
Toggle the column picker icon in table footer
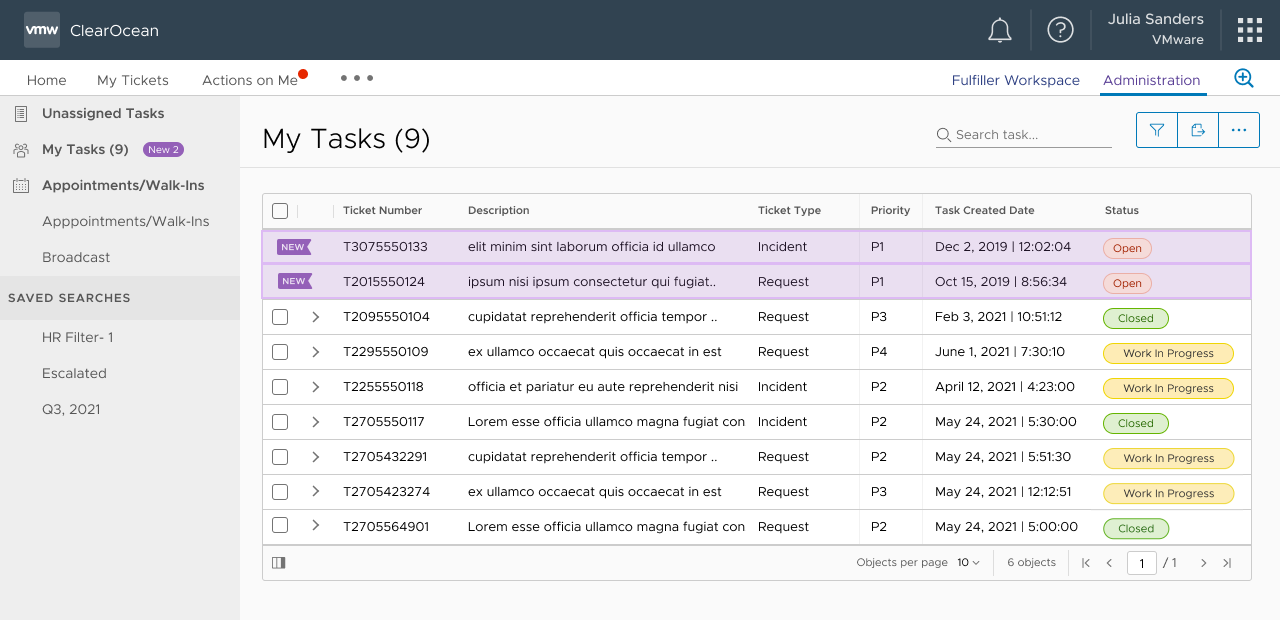(x=279, y=563)
